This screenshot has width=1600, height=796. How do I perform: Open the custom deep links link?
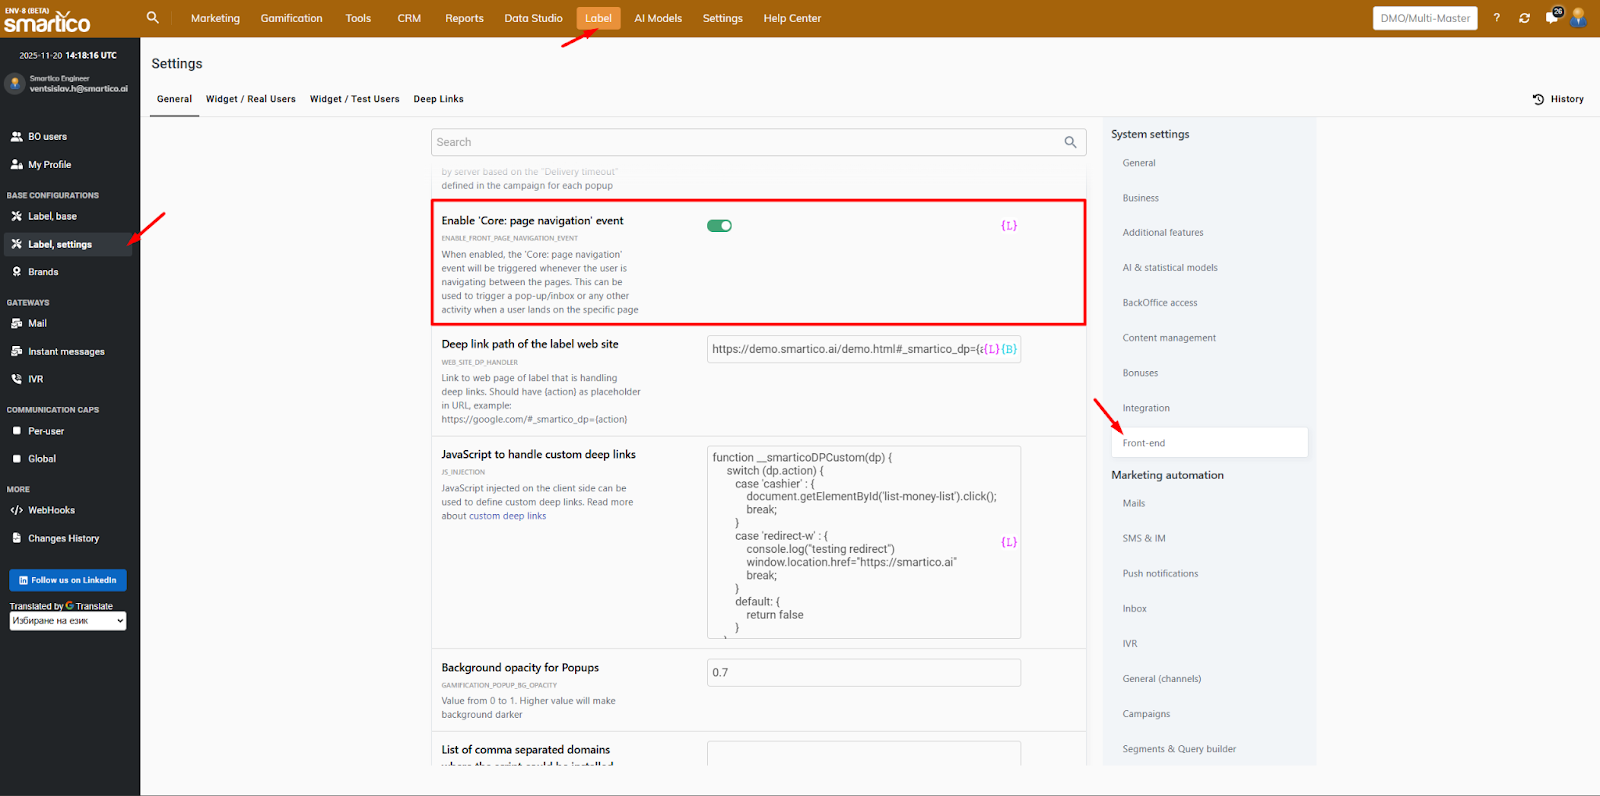(x=508, y=516)
